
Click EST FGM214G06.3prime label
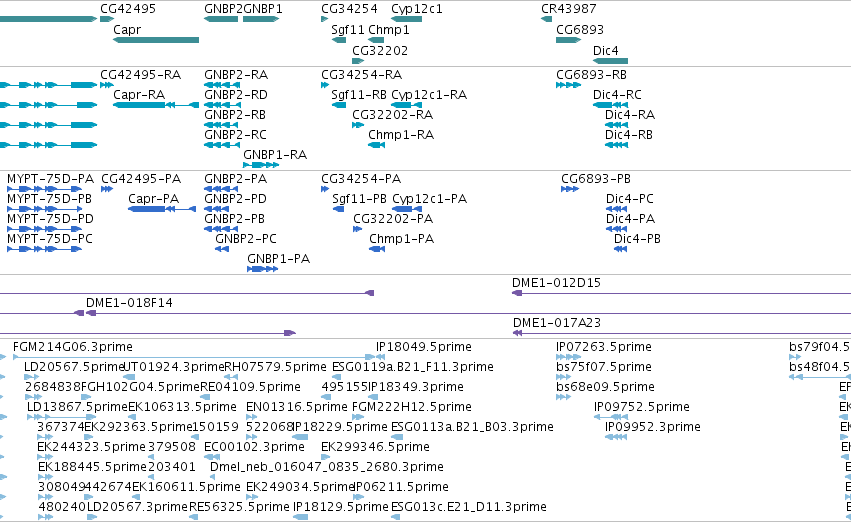click(x=73, y=347)
